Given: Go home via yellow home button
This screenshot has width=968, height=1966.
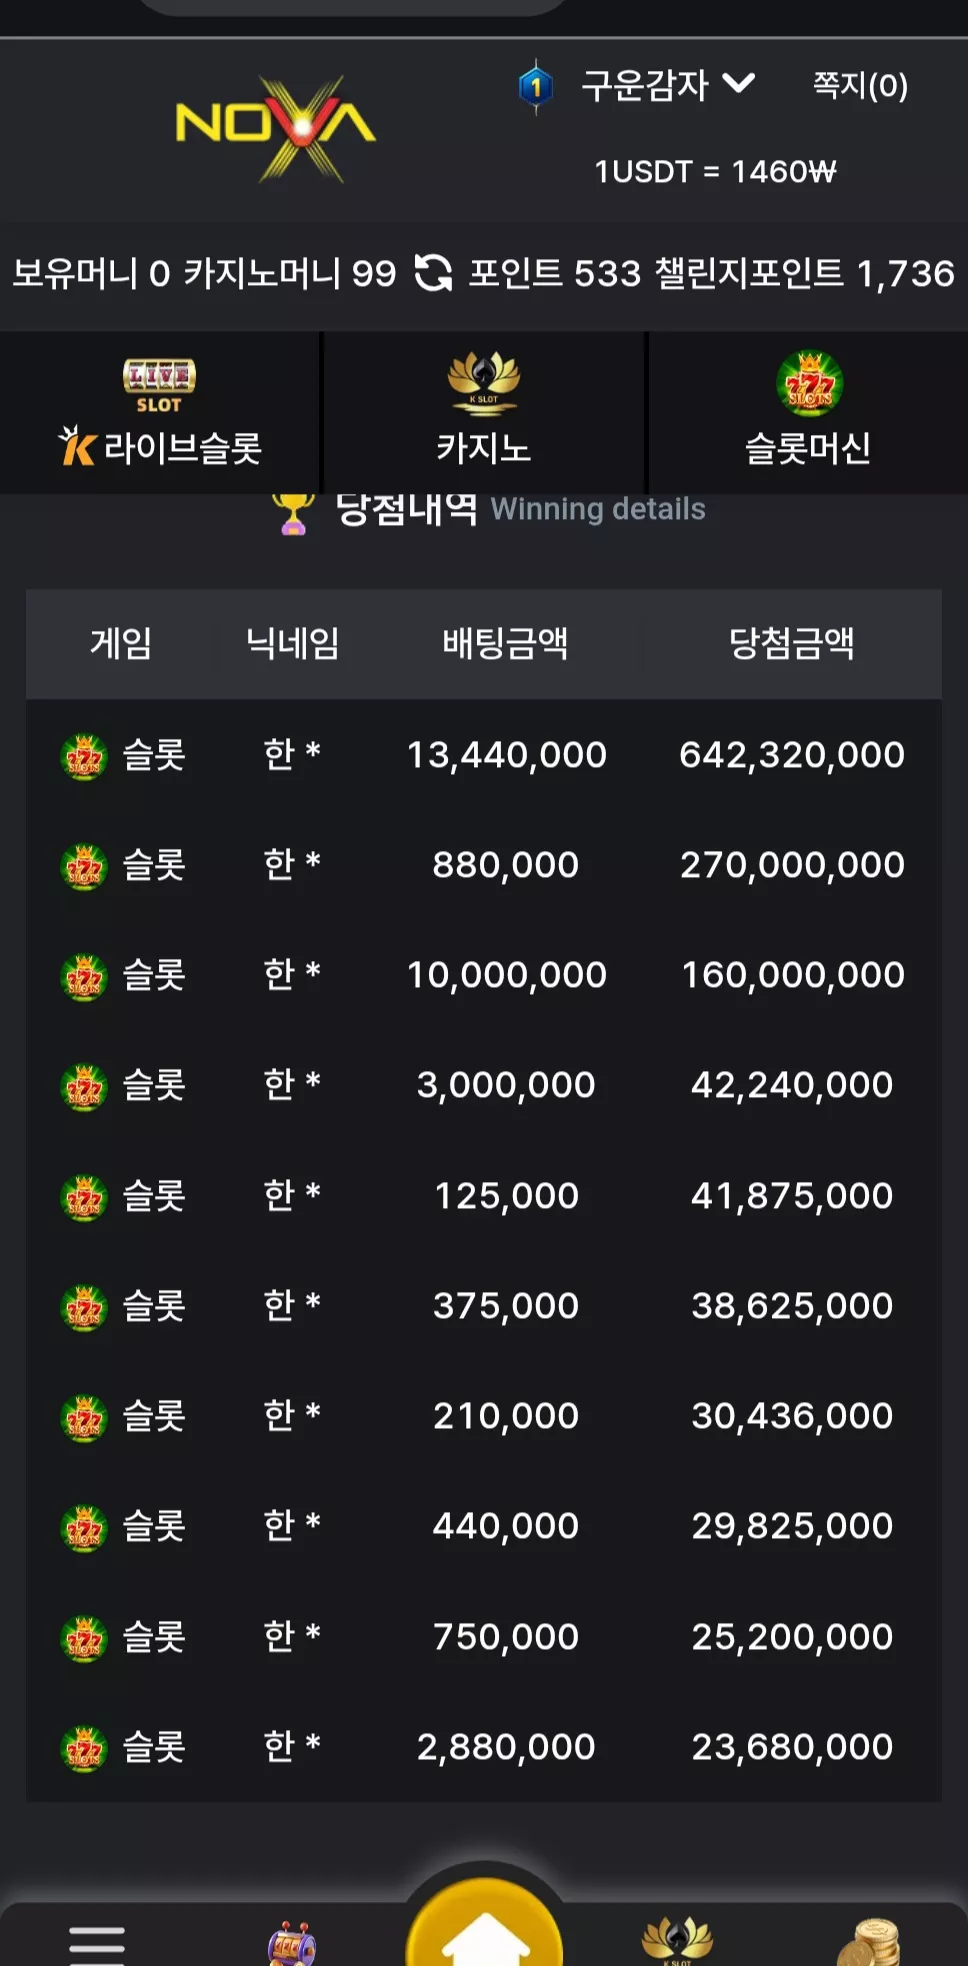Looking at the screenshot, I should (484, 1925).
